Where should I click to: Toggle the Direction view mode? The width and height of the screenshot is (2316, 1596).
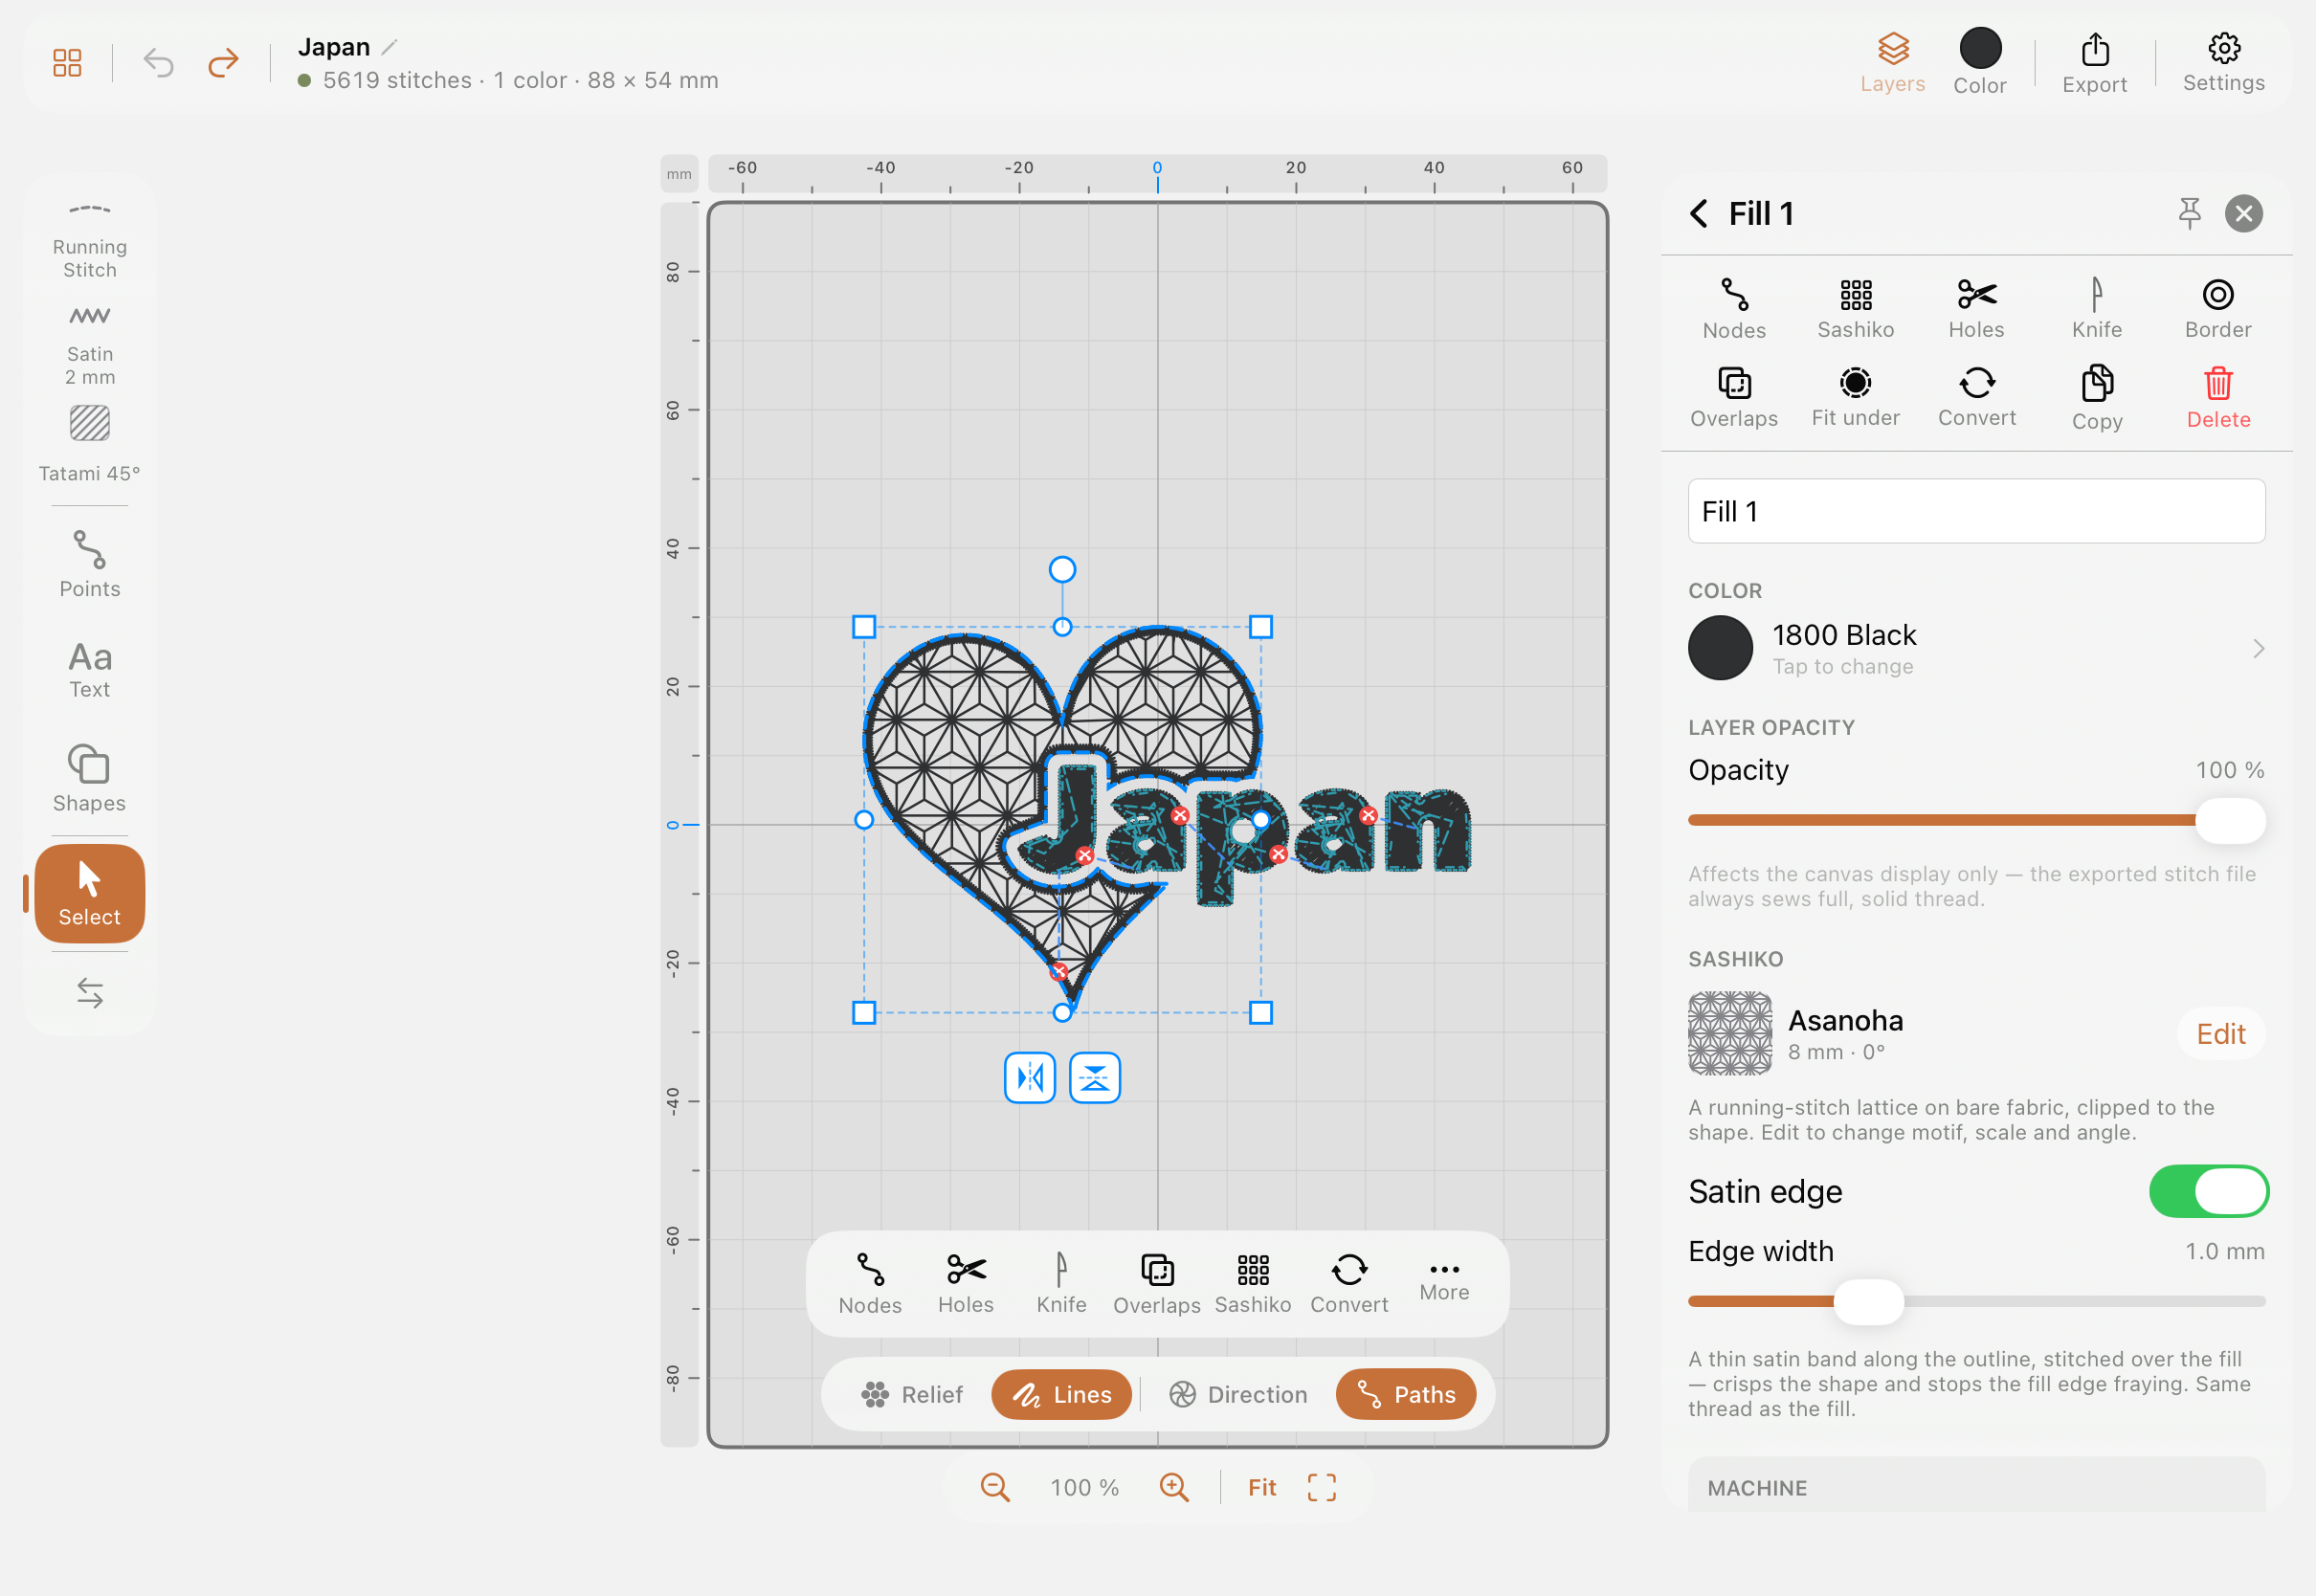coord(1237,1394)
